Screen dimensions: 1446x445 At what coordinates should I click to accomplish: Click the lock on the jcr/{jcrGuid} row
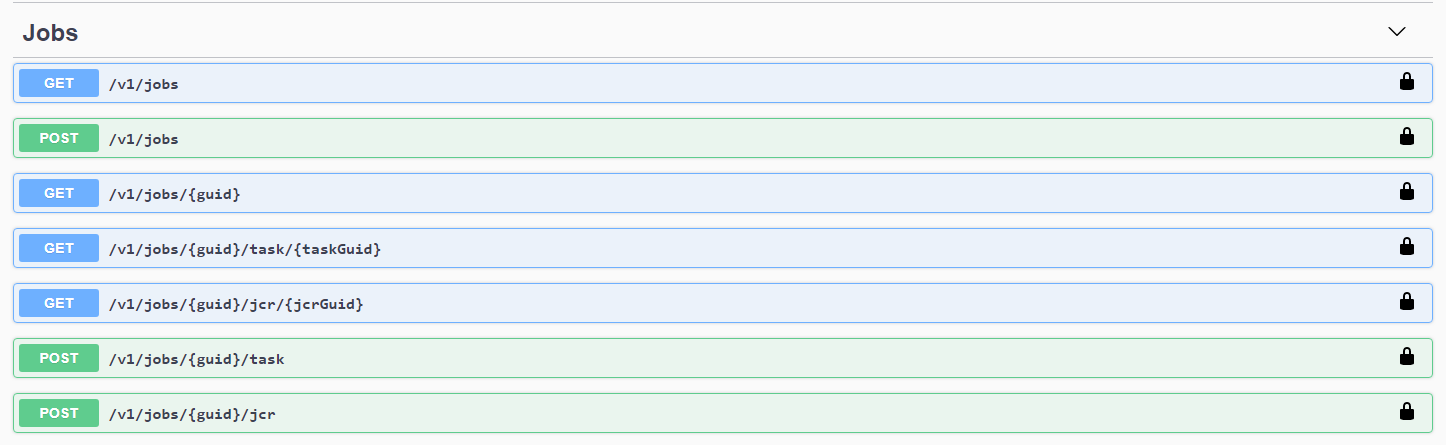tap(1406, 302)
